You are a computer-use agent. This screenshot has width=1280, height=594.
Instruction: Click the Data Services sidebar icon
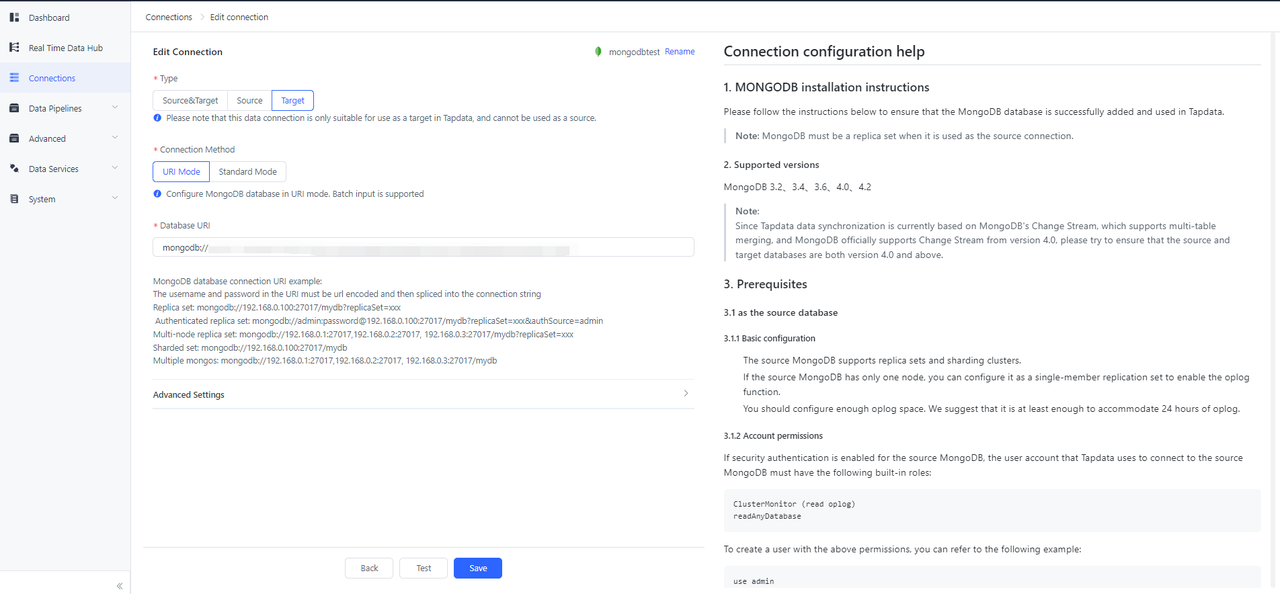pos(14,169)
